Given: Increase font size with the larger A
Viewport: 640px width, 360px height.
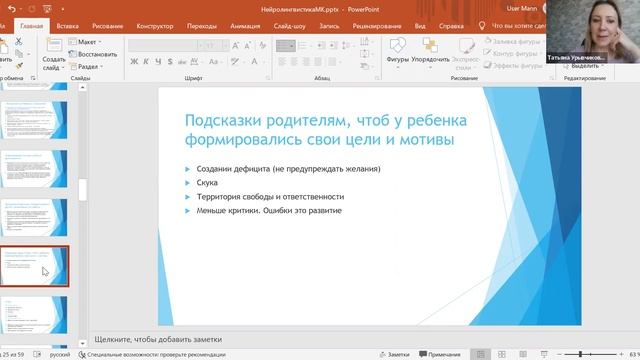Looking at the screenshot, I should (236, 45).
